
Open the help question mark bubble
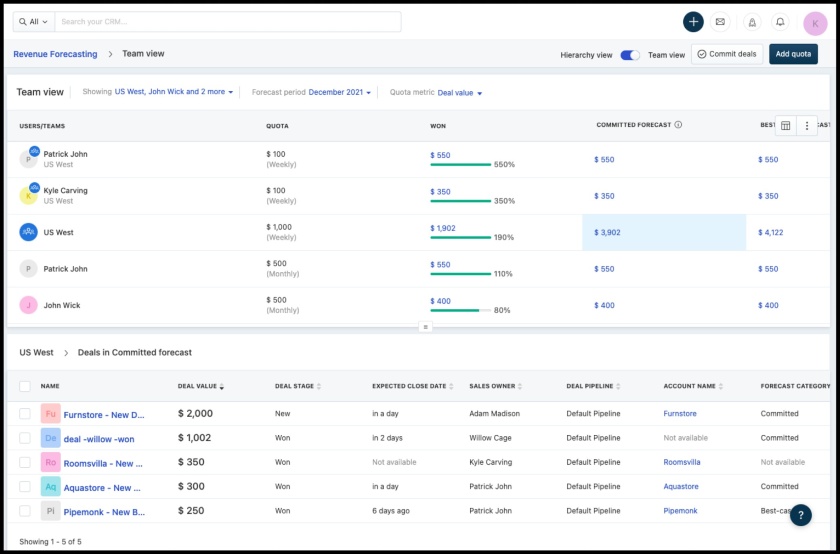point(800,515)
